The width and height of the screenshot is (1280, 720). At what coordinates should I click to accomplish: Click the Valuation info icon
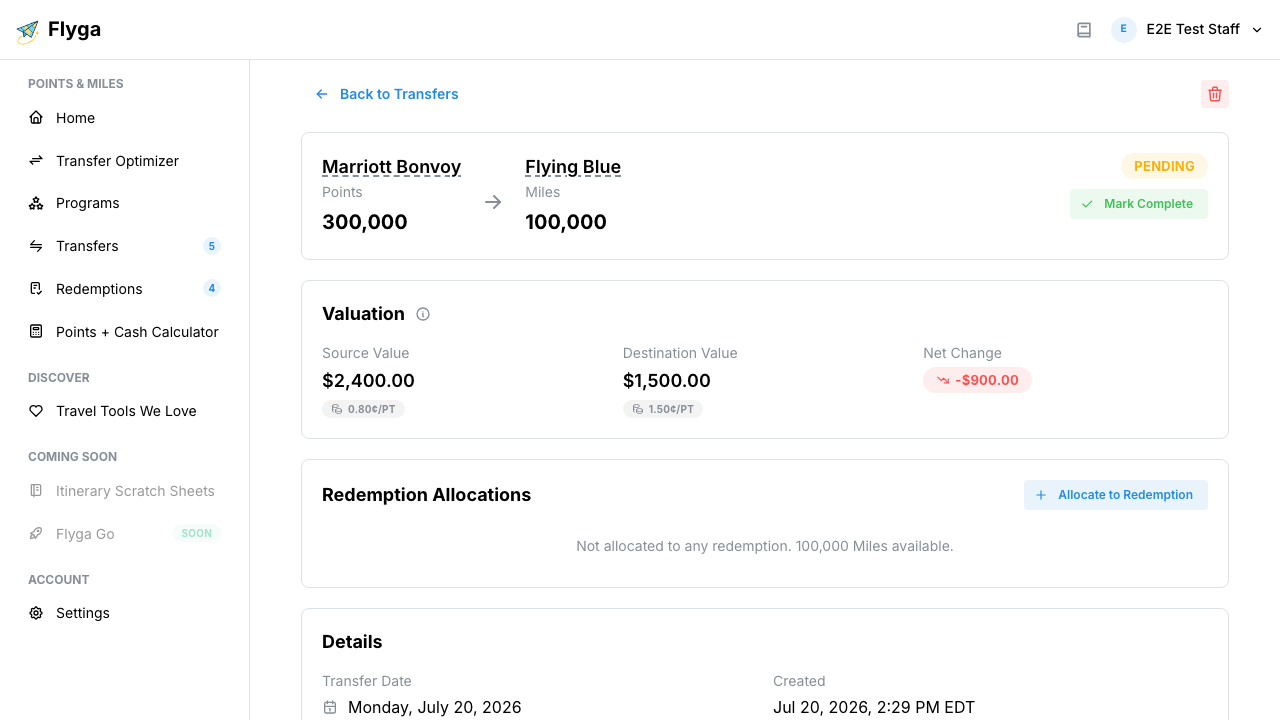423,314
